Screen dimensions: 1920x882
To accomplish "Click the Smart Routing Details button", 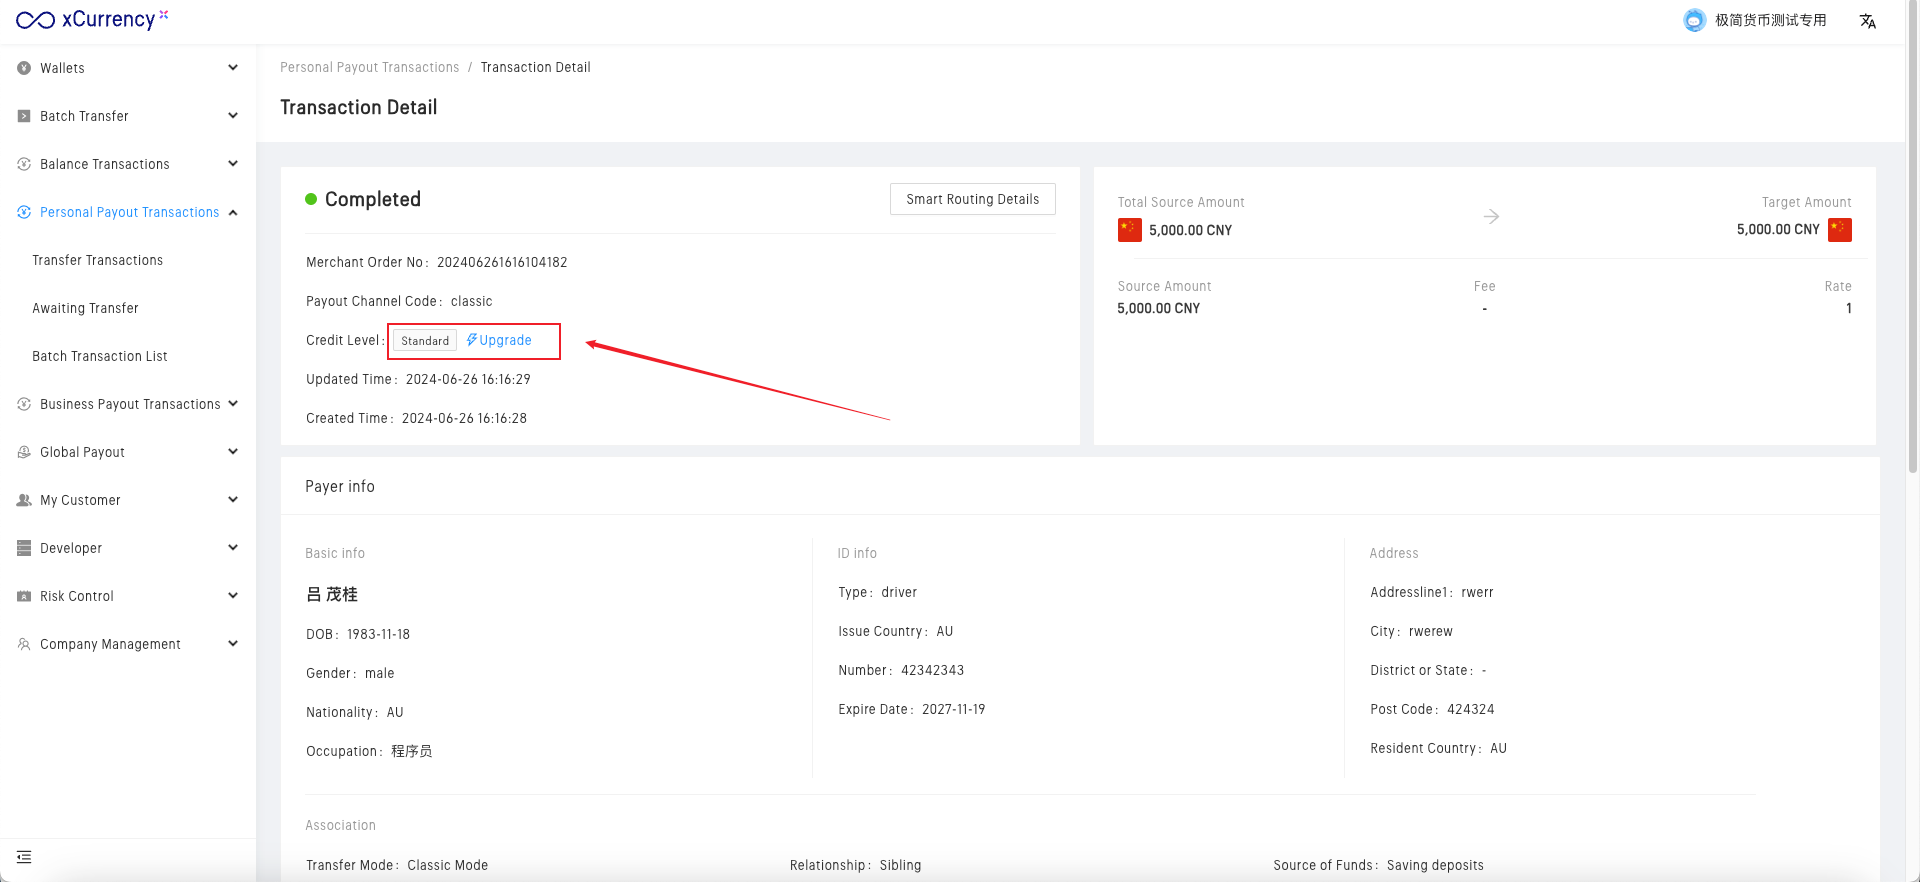I will point(972,199).
